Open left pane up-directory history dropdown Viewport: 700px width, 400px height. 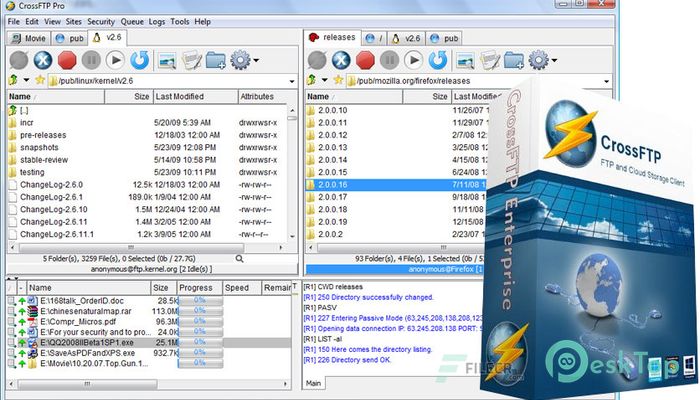26,80
